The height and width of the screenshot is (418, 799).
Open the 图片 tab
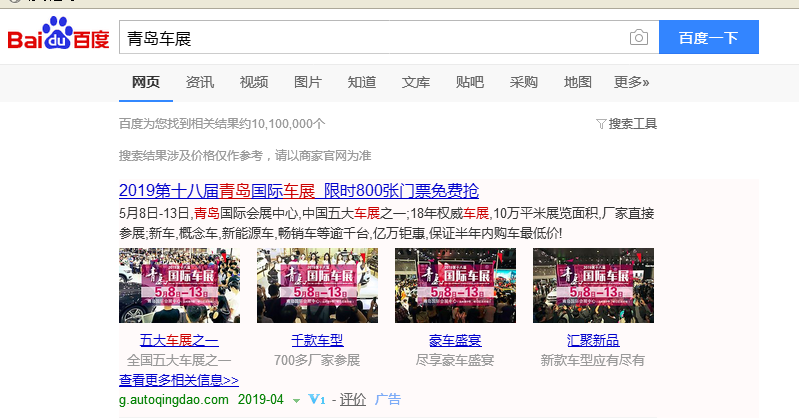[308, 82]
